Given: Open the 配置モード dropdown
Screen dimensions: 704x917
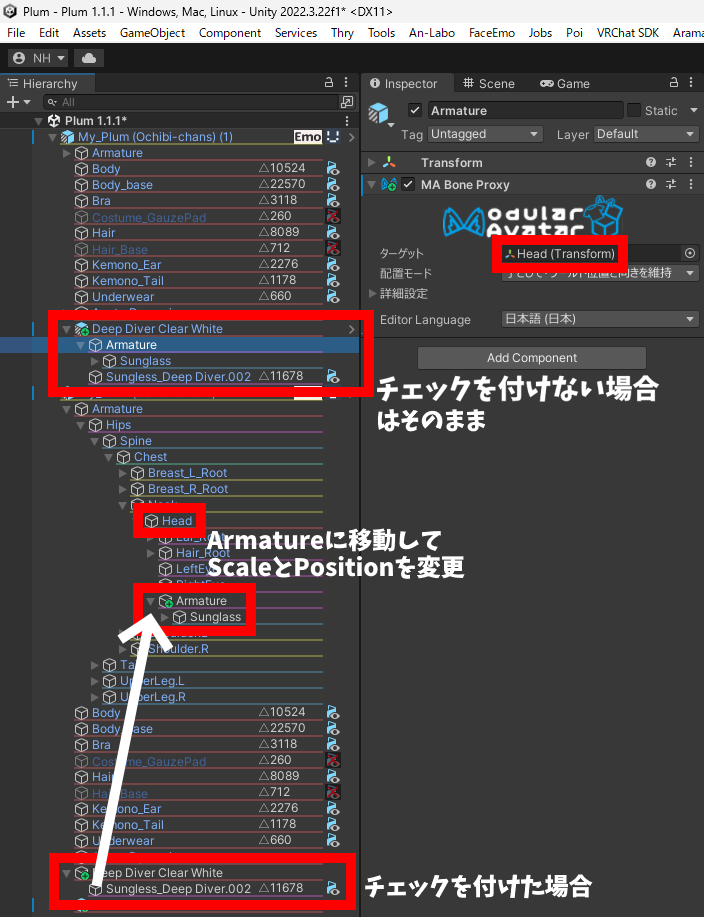Looking at the screenshot, I should click(600, 273).
